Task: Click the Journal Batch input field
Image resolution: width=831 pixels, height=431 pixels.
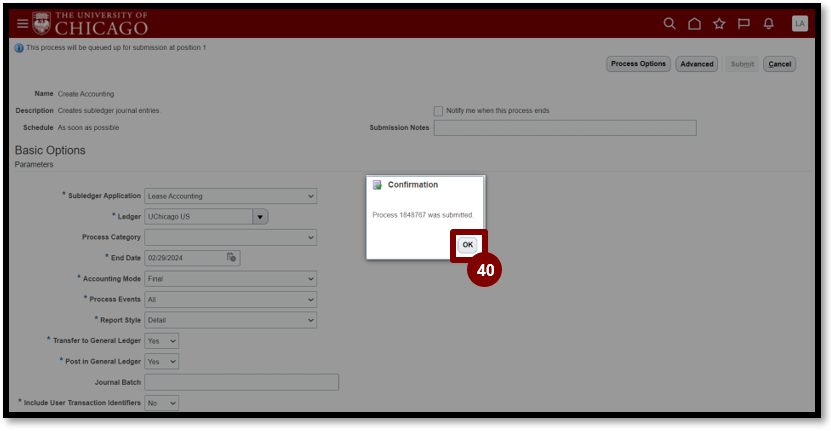Action: (242, 382)
